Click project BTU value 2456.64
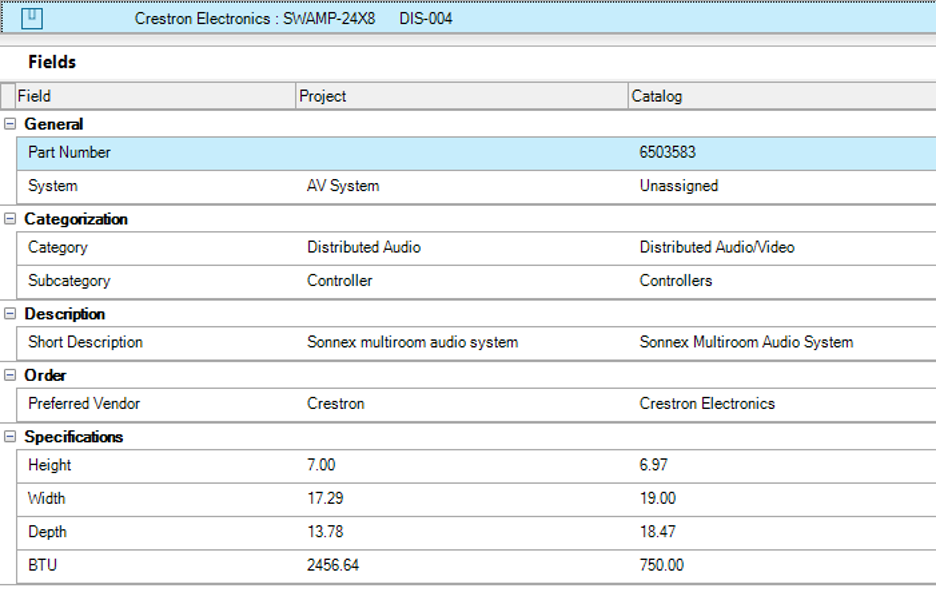Viewport: 936px width, 592px height. click(333, 565)
